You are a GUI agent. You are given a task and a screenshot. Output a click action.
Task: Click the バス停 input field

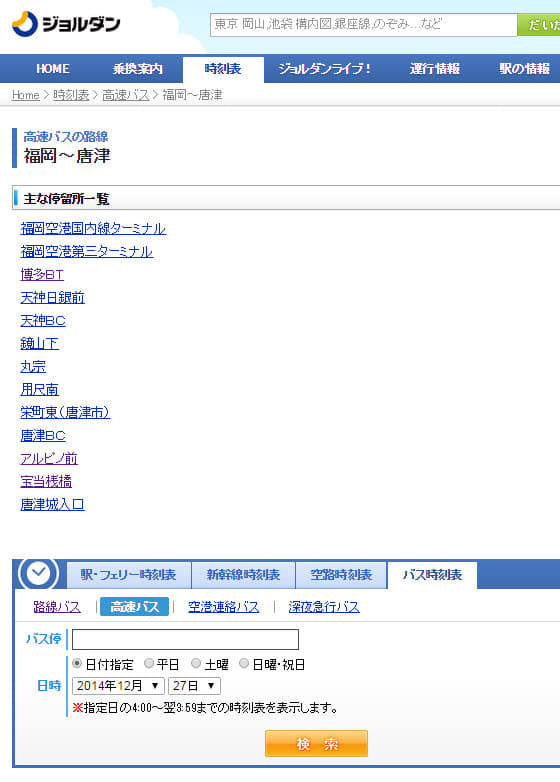pyautogui.click(x=186, y=639)
